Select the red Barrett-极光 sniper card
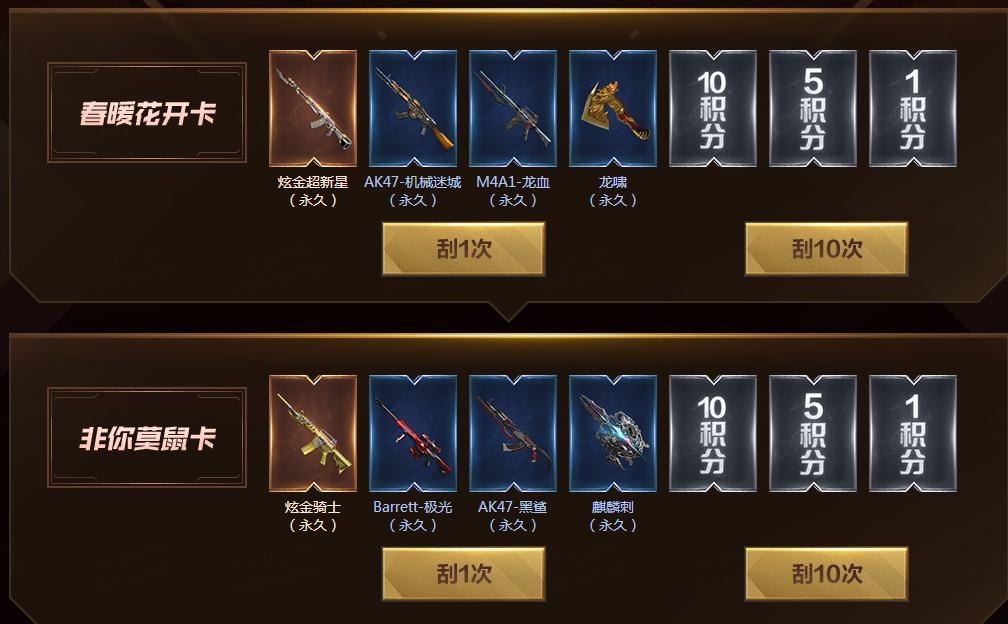The height and width of the screenshot is (624, 1008). point(413,434)
